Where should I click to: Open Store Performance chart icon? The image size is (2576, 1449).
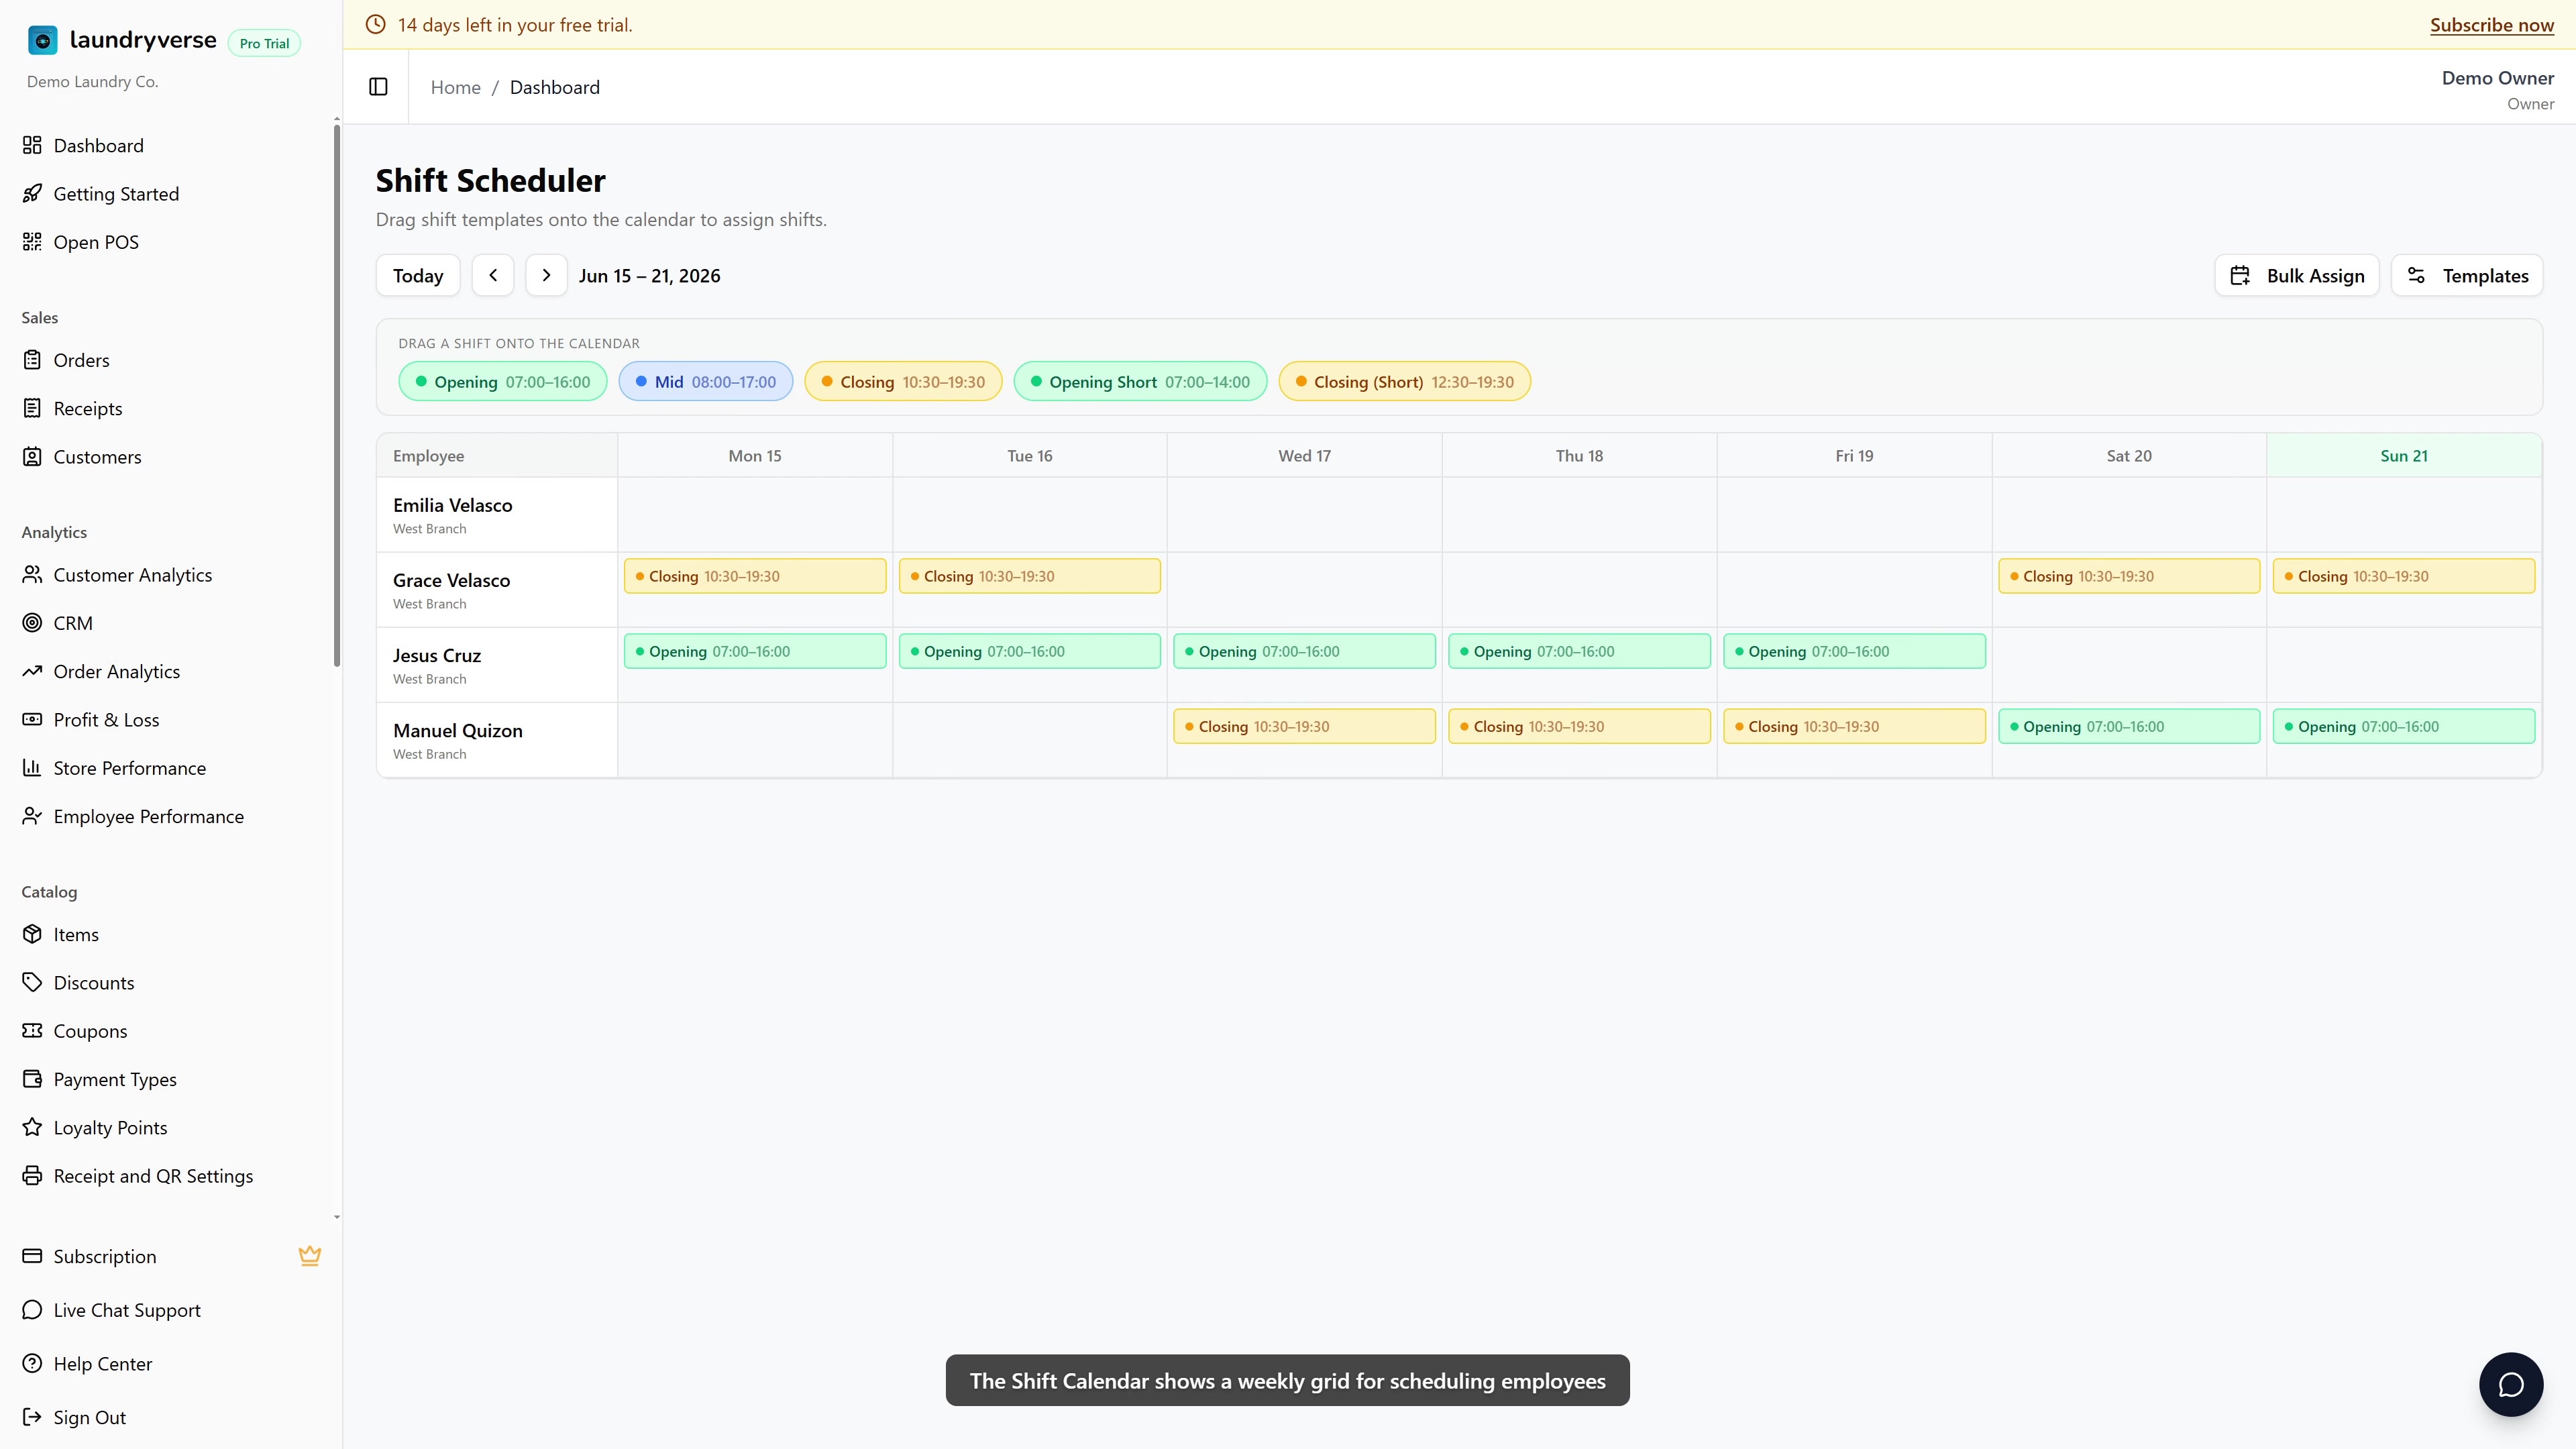(32, 768)
